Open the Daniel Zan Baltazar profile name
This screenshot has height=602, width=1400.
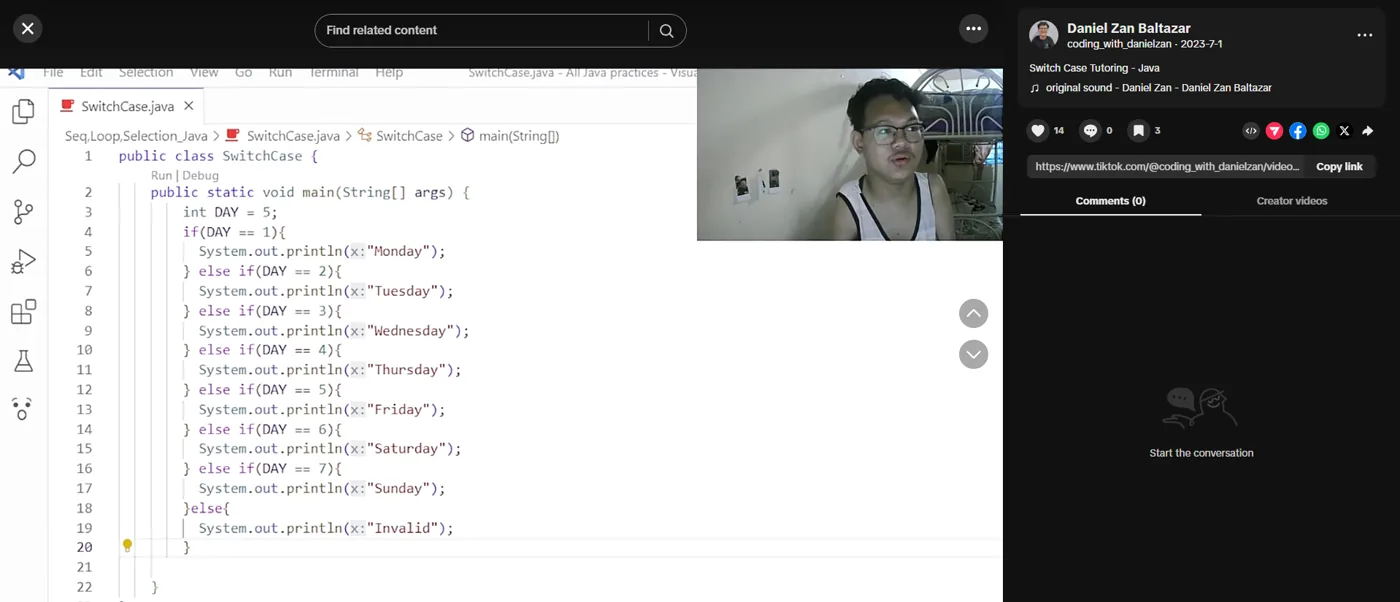click(1128, 28)
